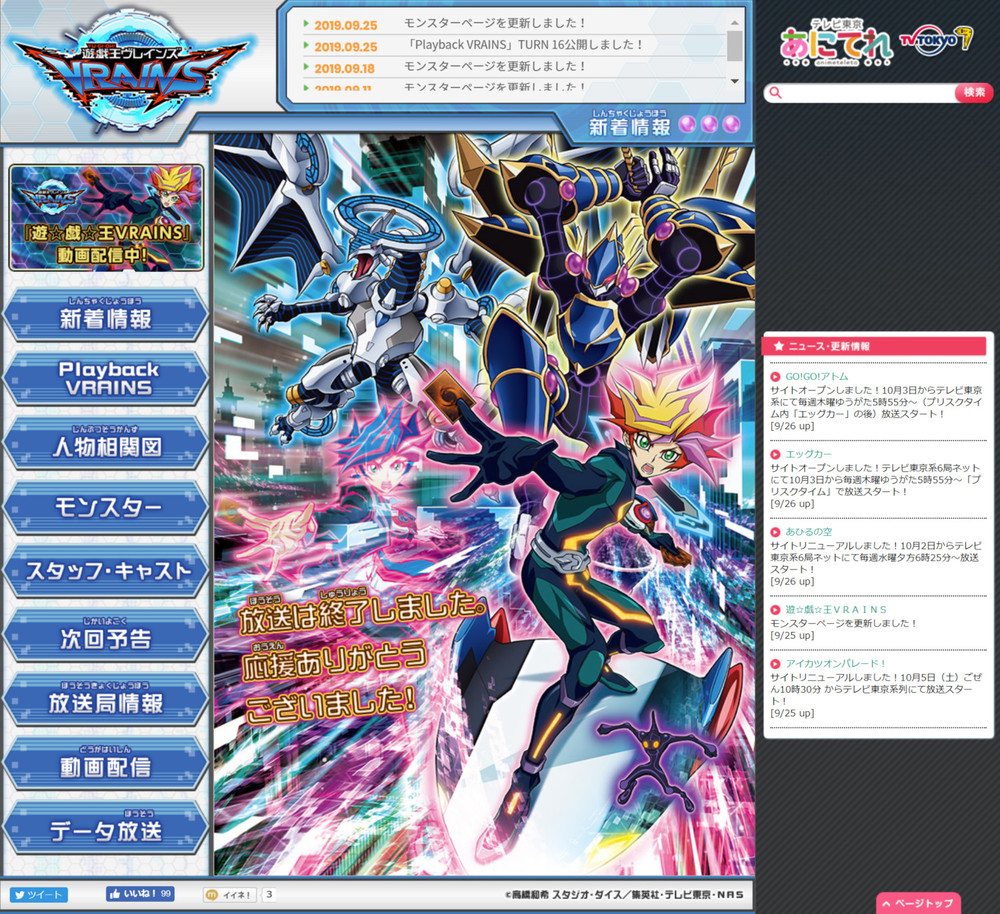The image size is (1000, 914).
Task: Click the magnifier icon in search box
Action: tap(775, 93)
